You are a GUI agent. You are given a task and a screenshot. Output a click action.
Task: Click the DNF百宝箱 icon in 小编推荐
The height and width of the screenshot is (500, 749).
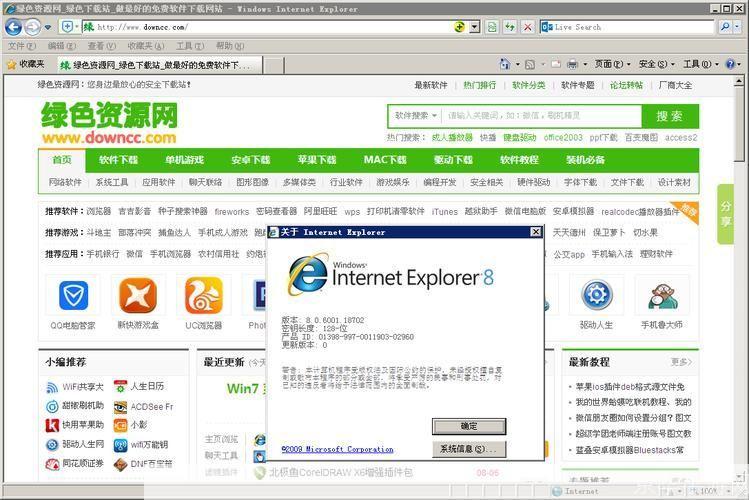(120, 464)
